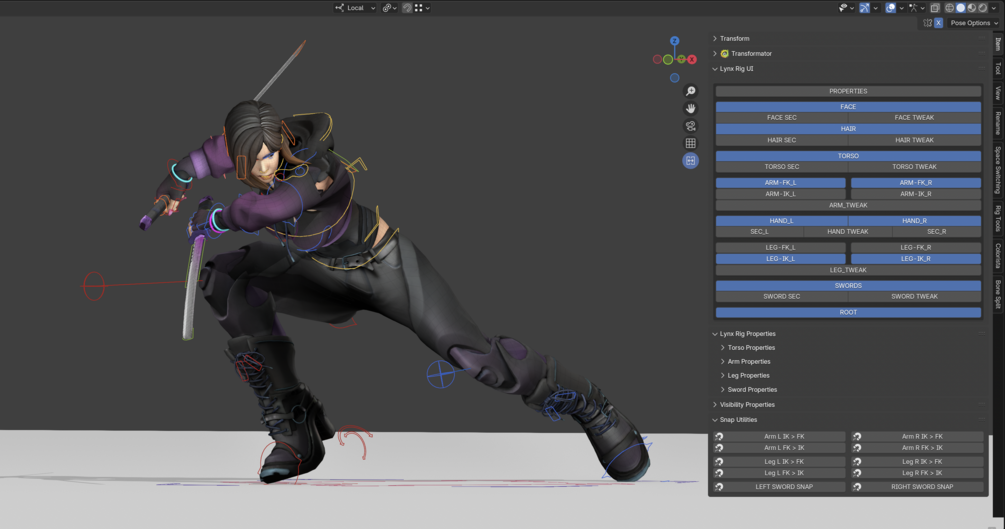Click LEFT SWORD SNAP button

(779, 487)
